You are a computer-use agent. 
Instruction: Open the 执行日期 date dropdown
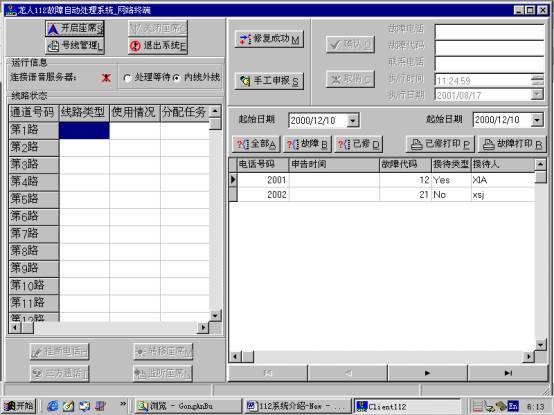tap(537, 94)
